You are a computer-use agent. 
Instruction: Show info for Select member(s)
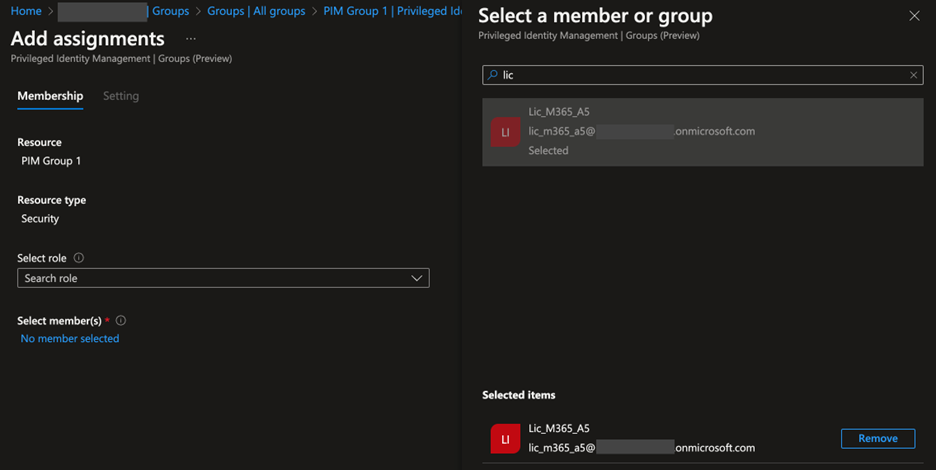[121, 321]
